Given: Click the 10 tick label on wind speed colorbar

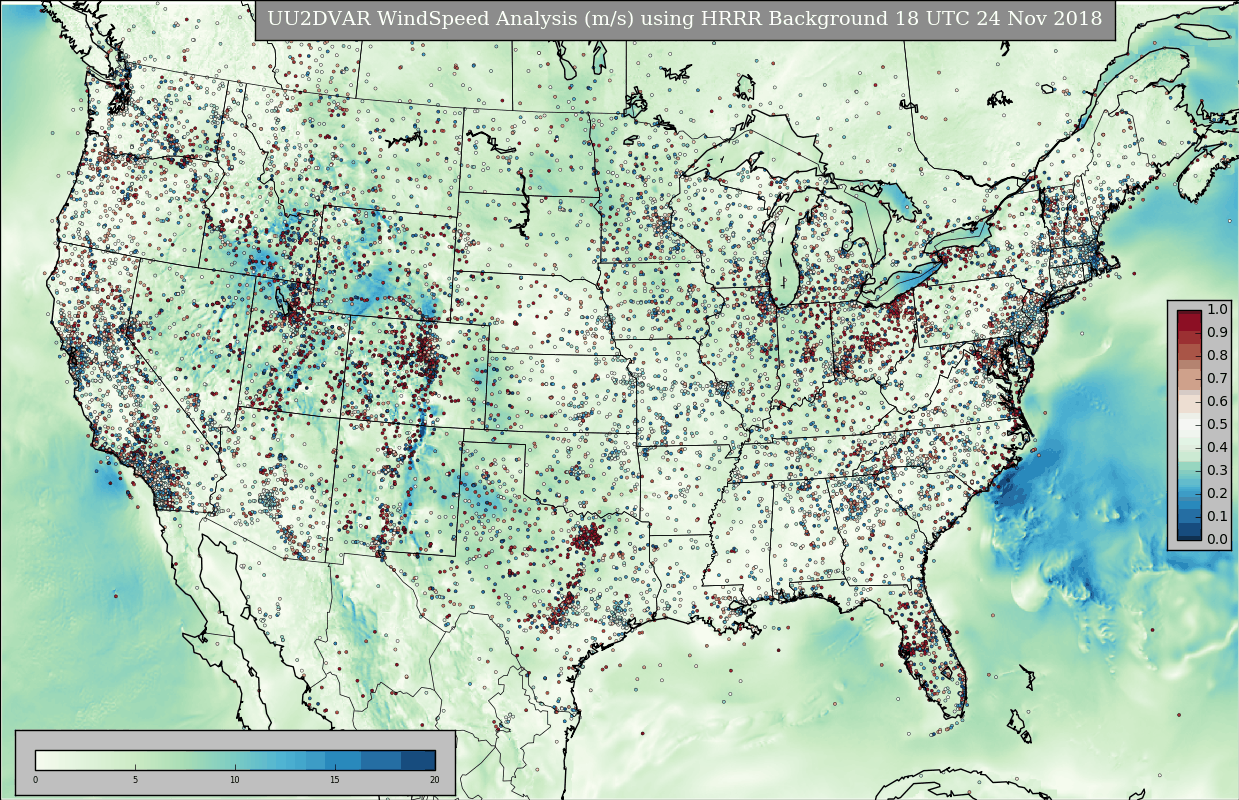Looking at the screenshot, I should 235,779.
